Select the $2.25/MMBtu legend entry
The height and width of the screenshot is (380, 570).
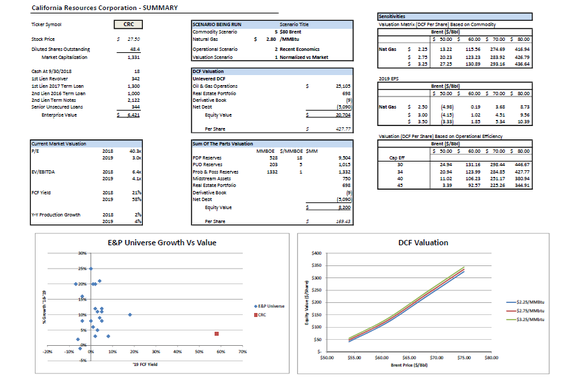(x=525, y=302)
